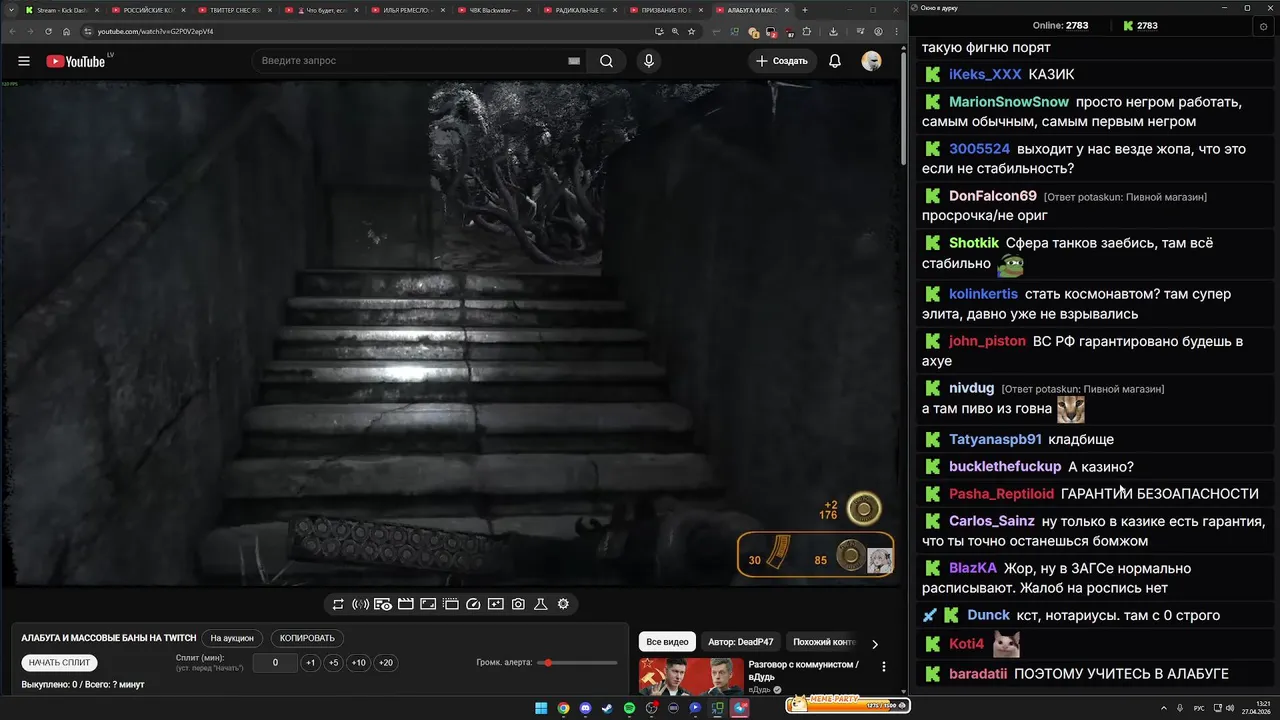Open the MEME PARTY overlay widget
Image resolution: width=1280 pixels, height=720 pixels.
tap(846, 704)
